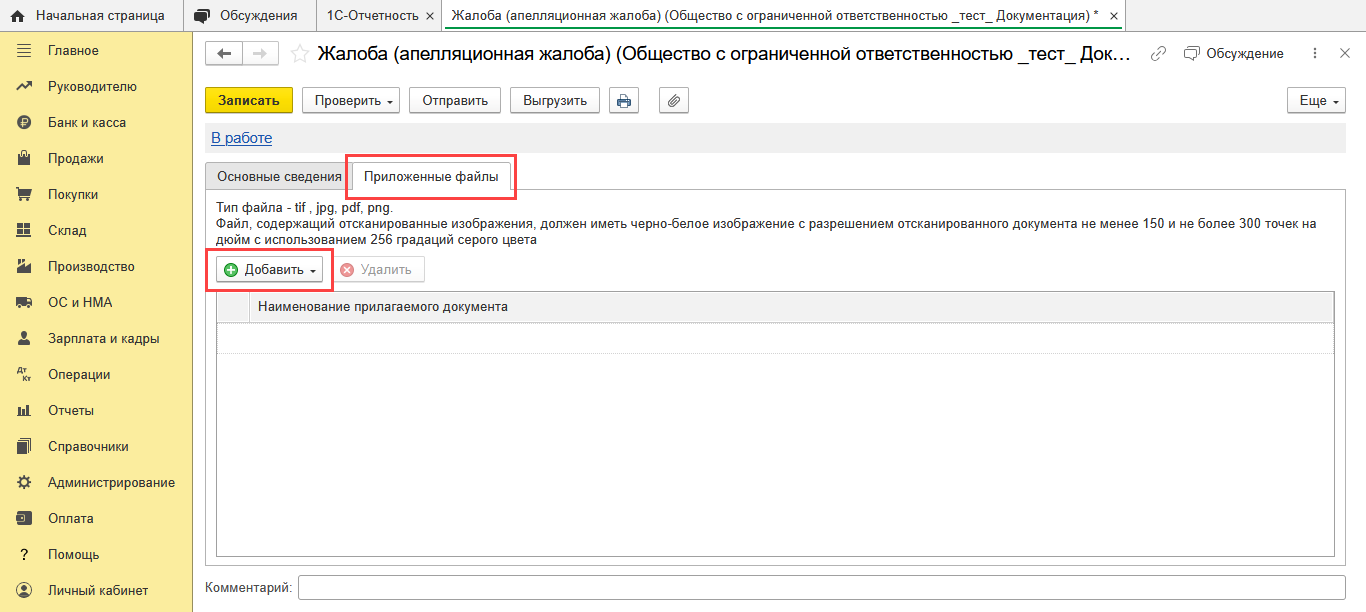Viewport: 1366px width, 612px height.
Task: Switch to 1С-Отчетность tab
Action: click(x=374, y=15)
